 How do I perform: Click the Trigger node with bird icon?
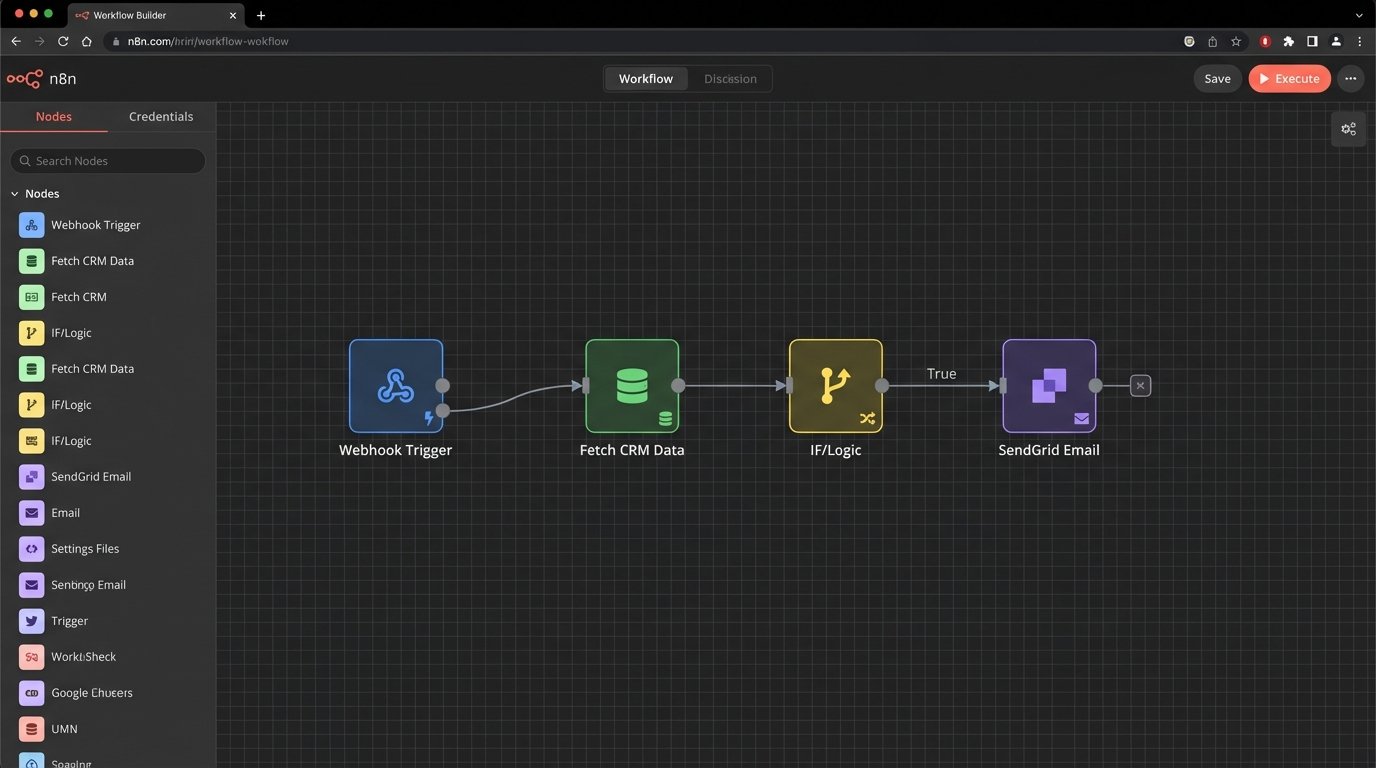32,621
